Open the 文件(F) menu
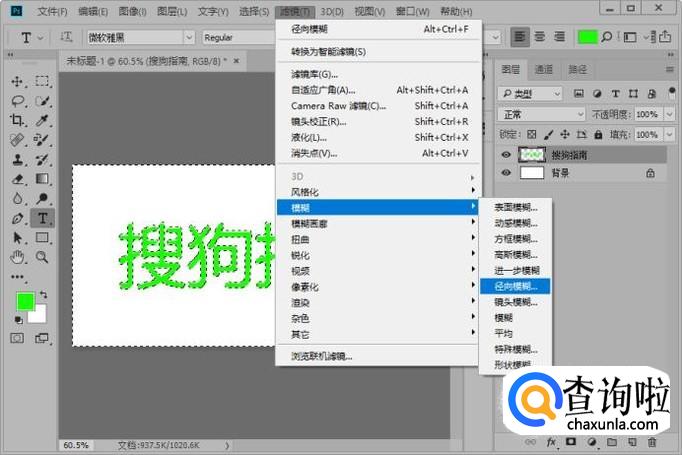Viewport: 682px width, 455px height. [x=52, y=11]
